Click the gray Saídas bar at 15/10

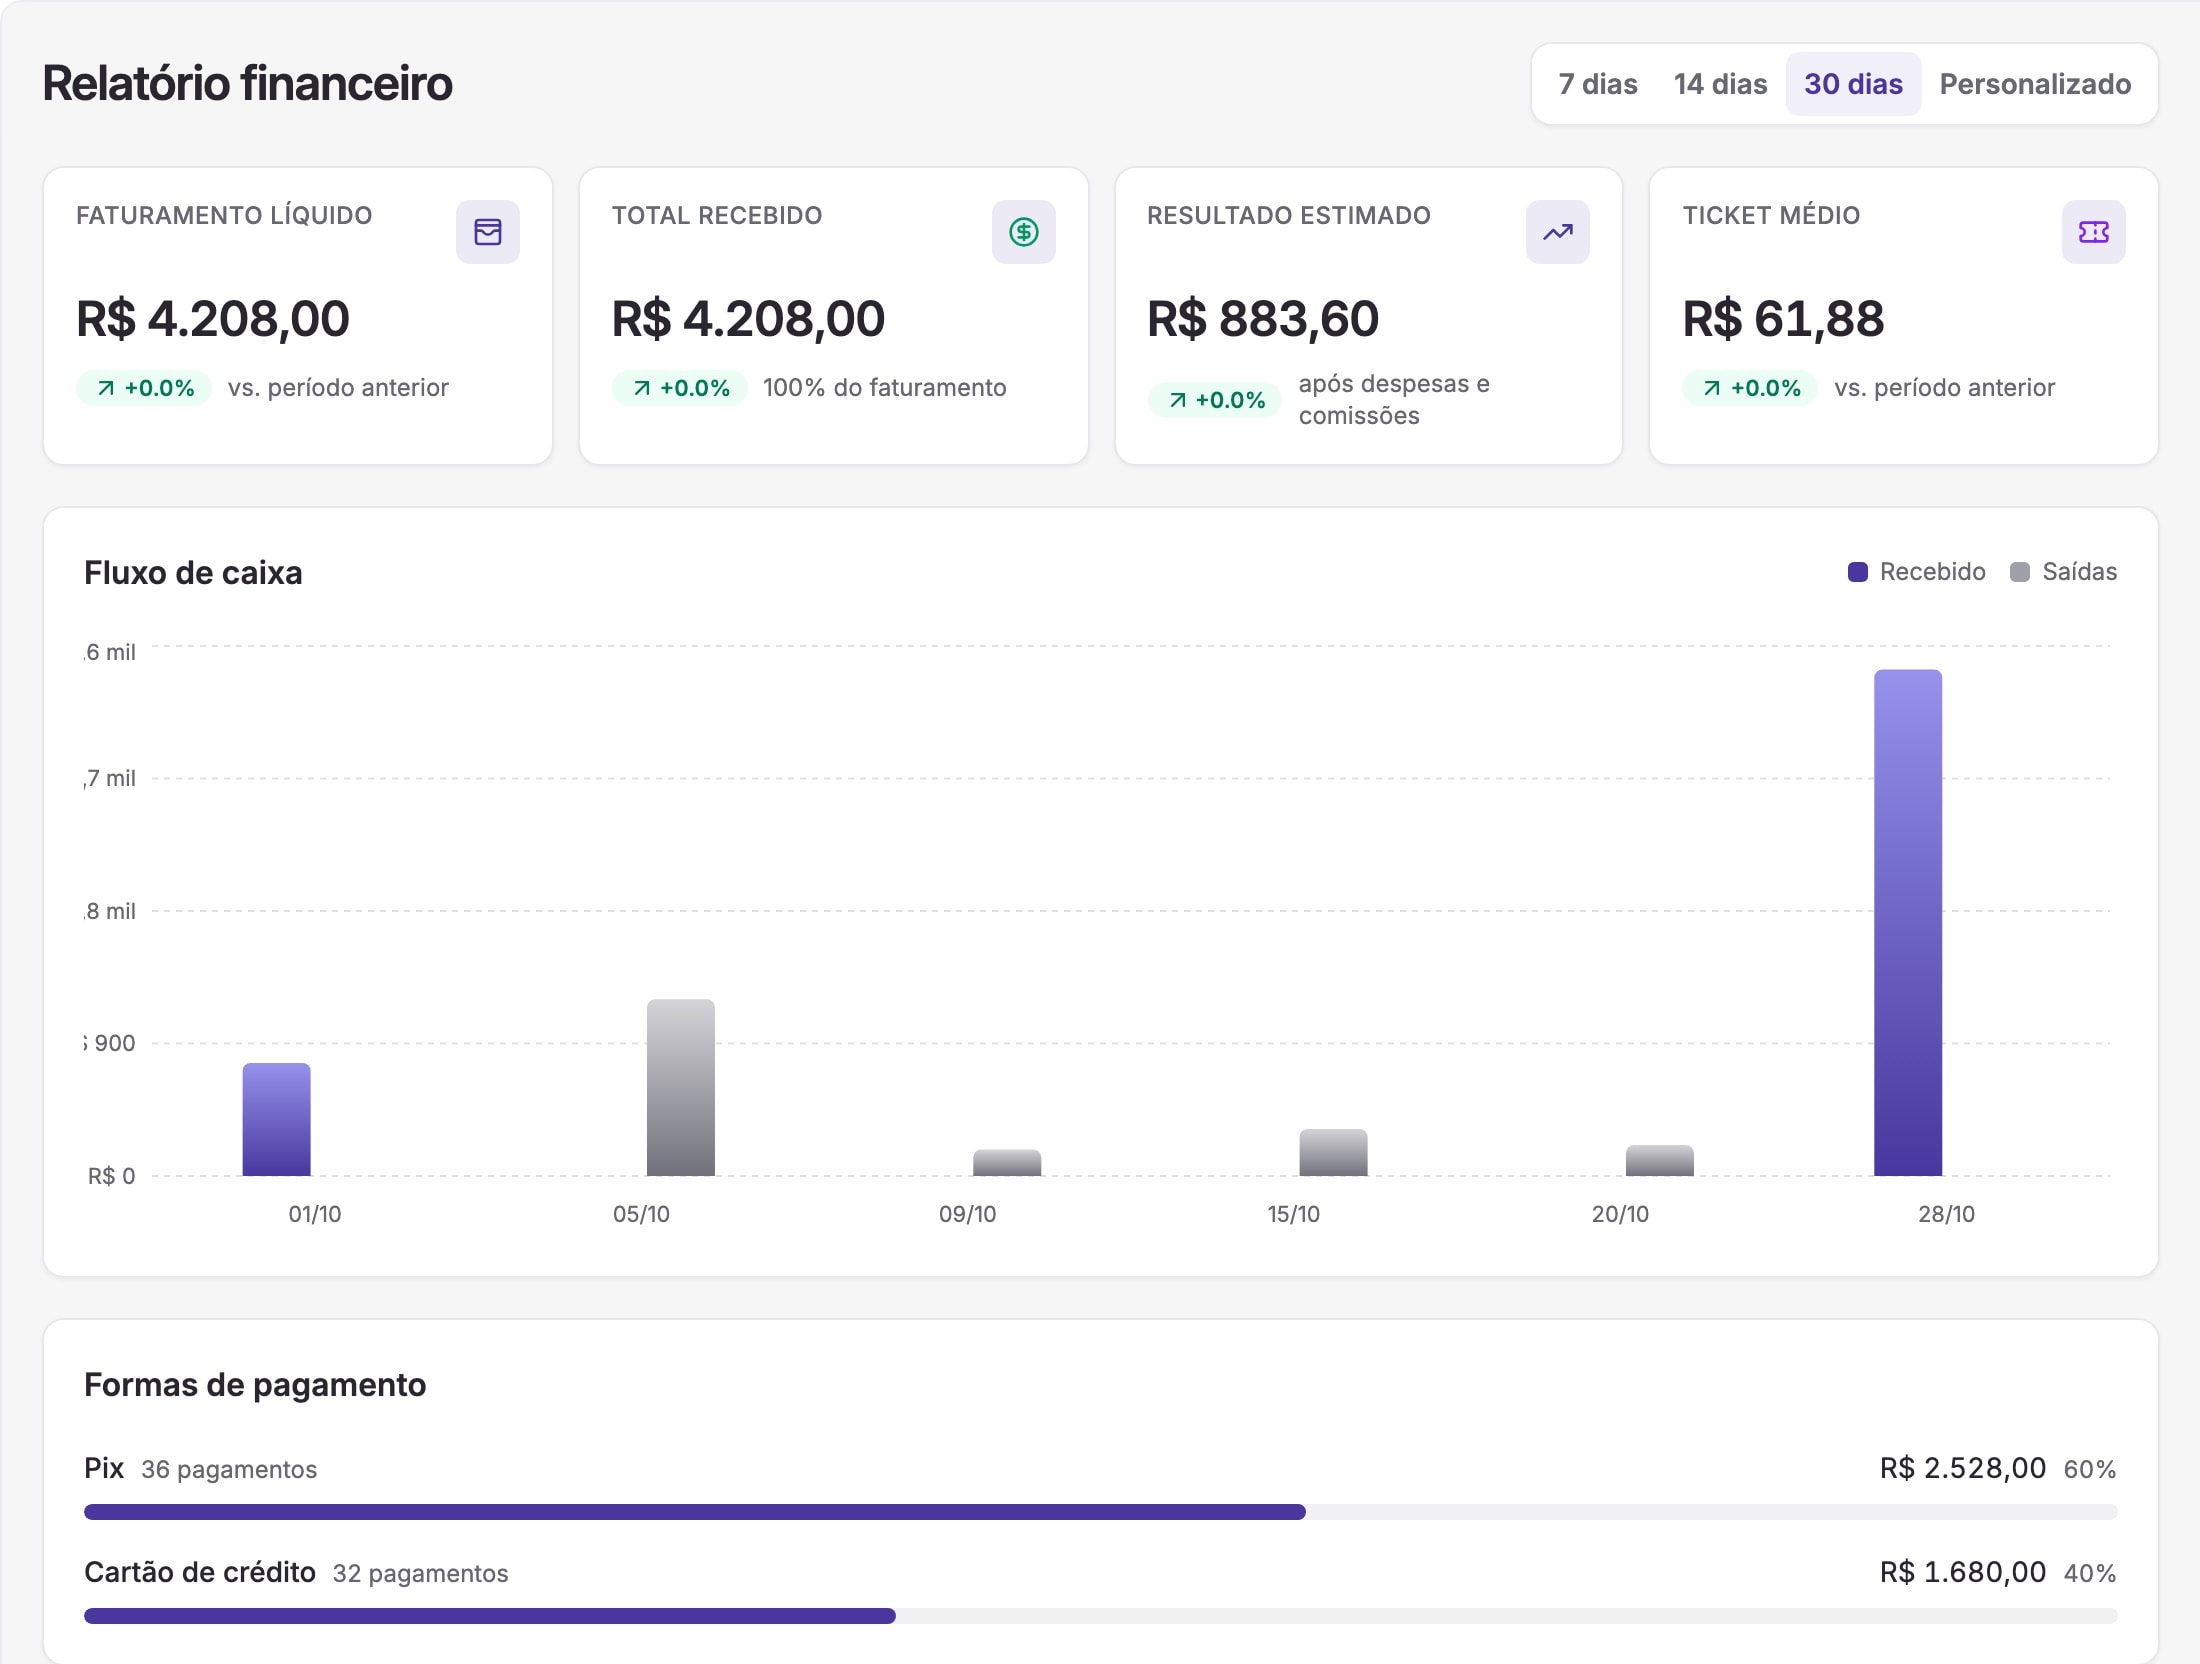(1333, 1153)
